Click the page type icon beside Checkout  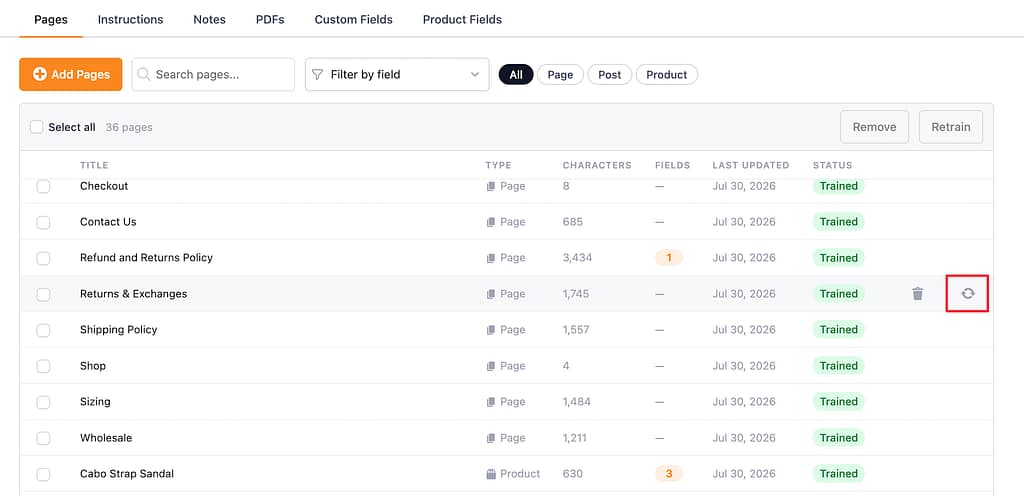[x=491, y=186]
